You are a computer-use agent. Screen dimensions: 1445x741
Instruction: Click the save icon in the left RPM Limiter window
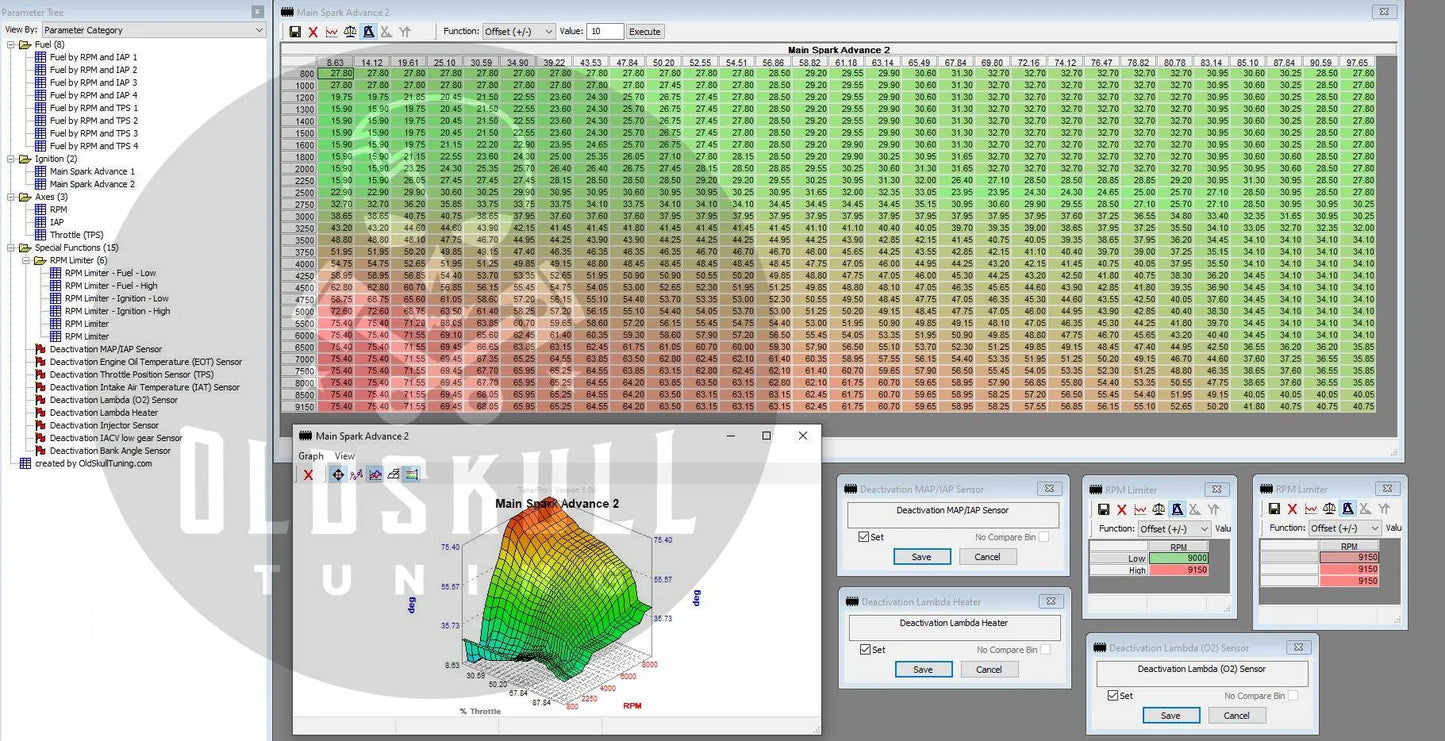pos(1104,509)
